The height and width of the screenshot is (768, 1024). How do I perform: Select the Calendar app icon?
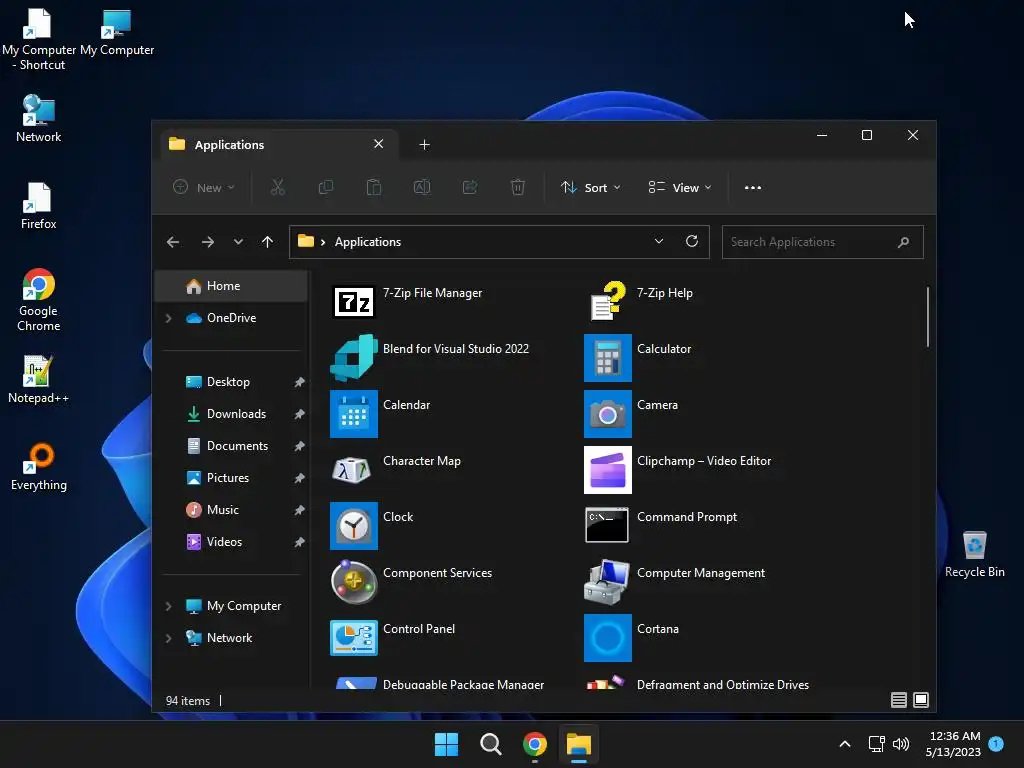[353, 414]
